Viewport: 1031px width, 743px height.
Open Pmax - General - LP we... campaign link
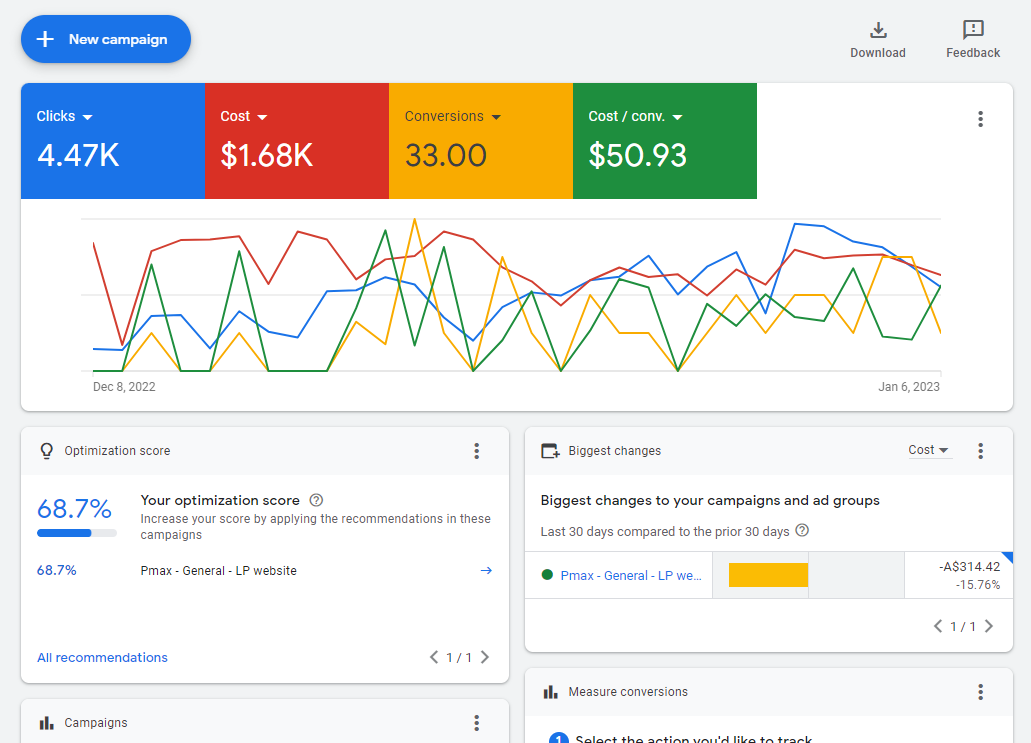pos(631,575)
